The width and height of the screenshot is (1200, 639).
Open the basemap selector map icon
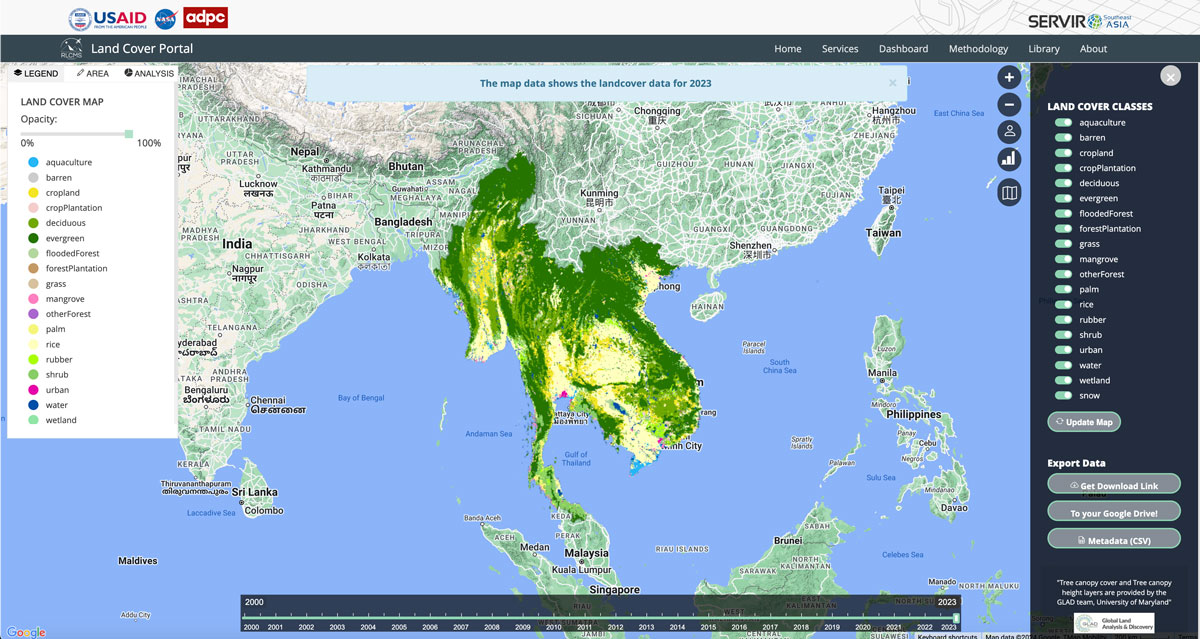coord(1009,192)
